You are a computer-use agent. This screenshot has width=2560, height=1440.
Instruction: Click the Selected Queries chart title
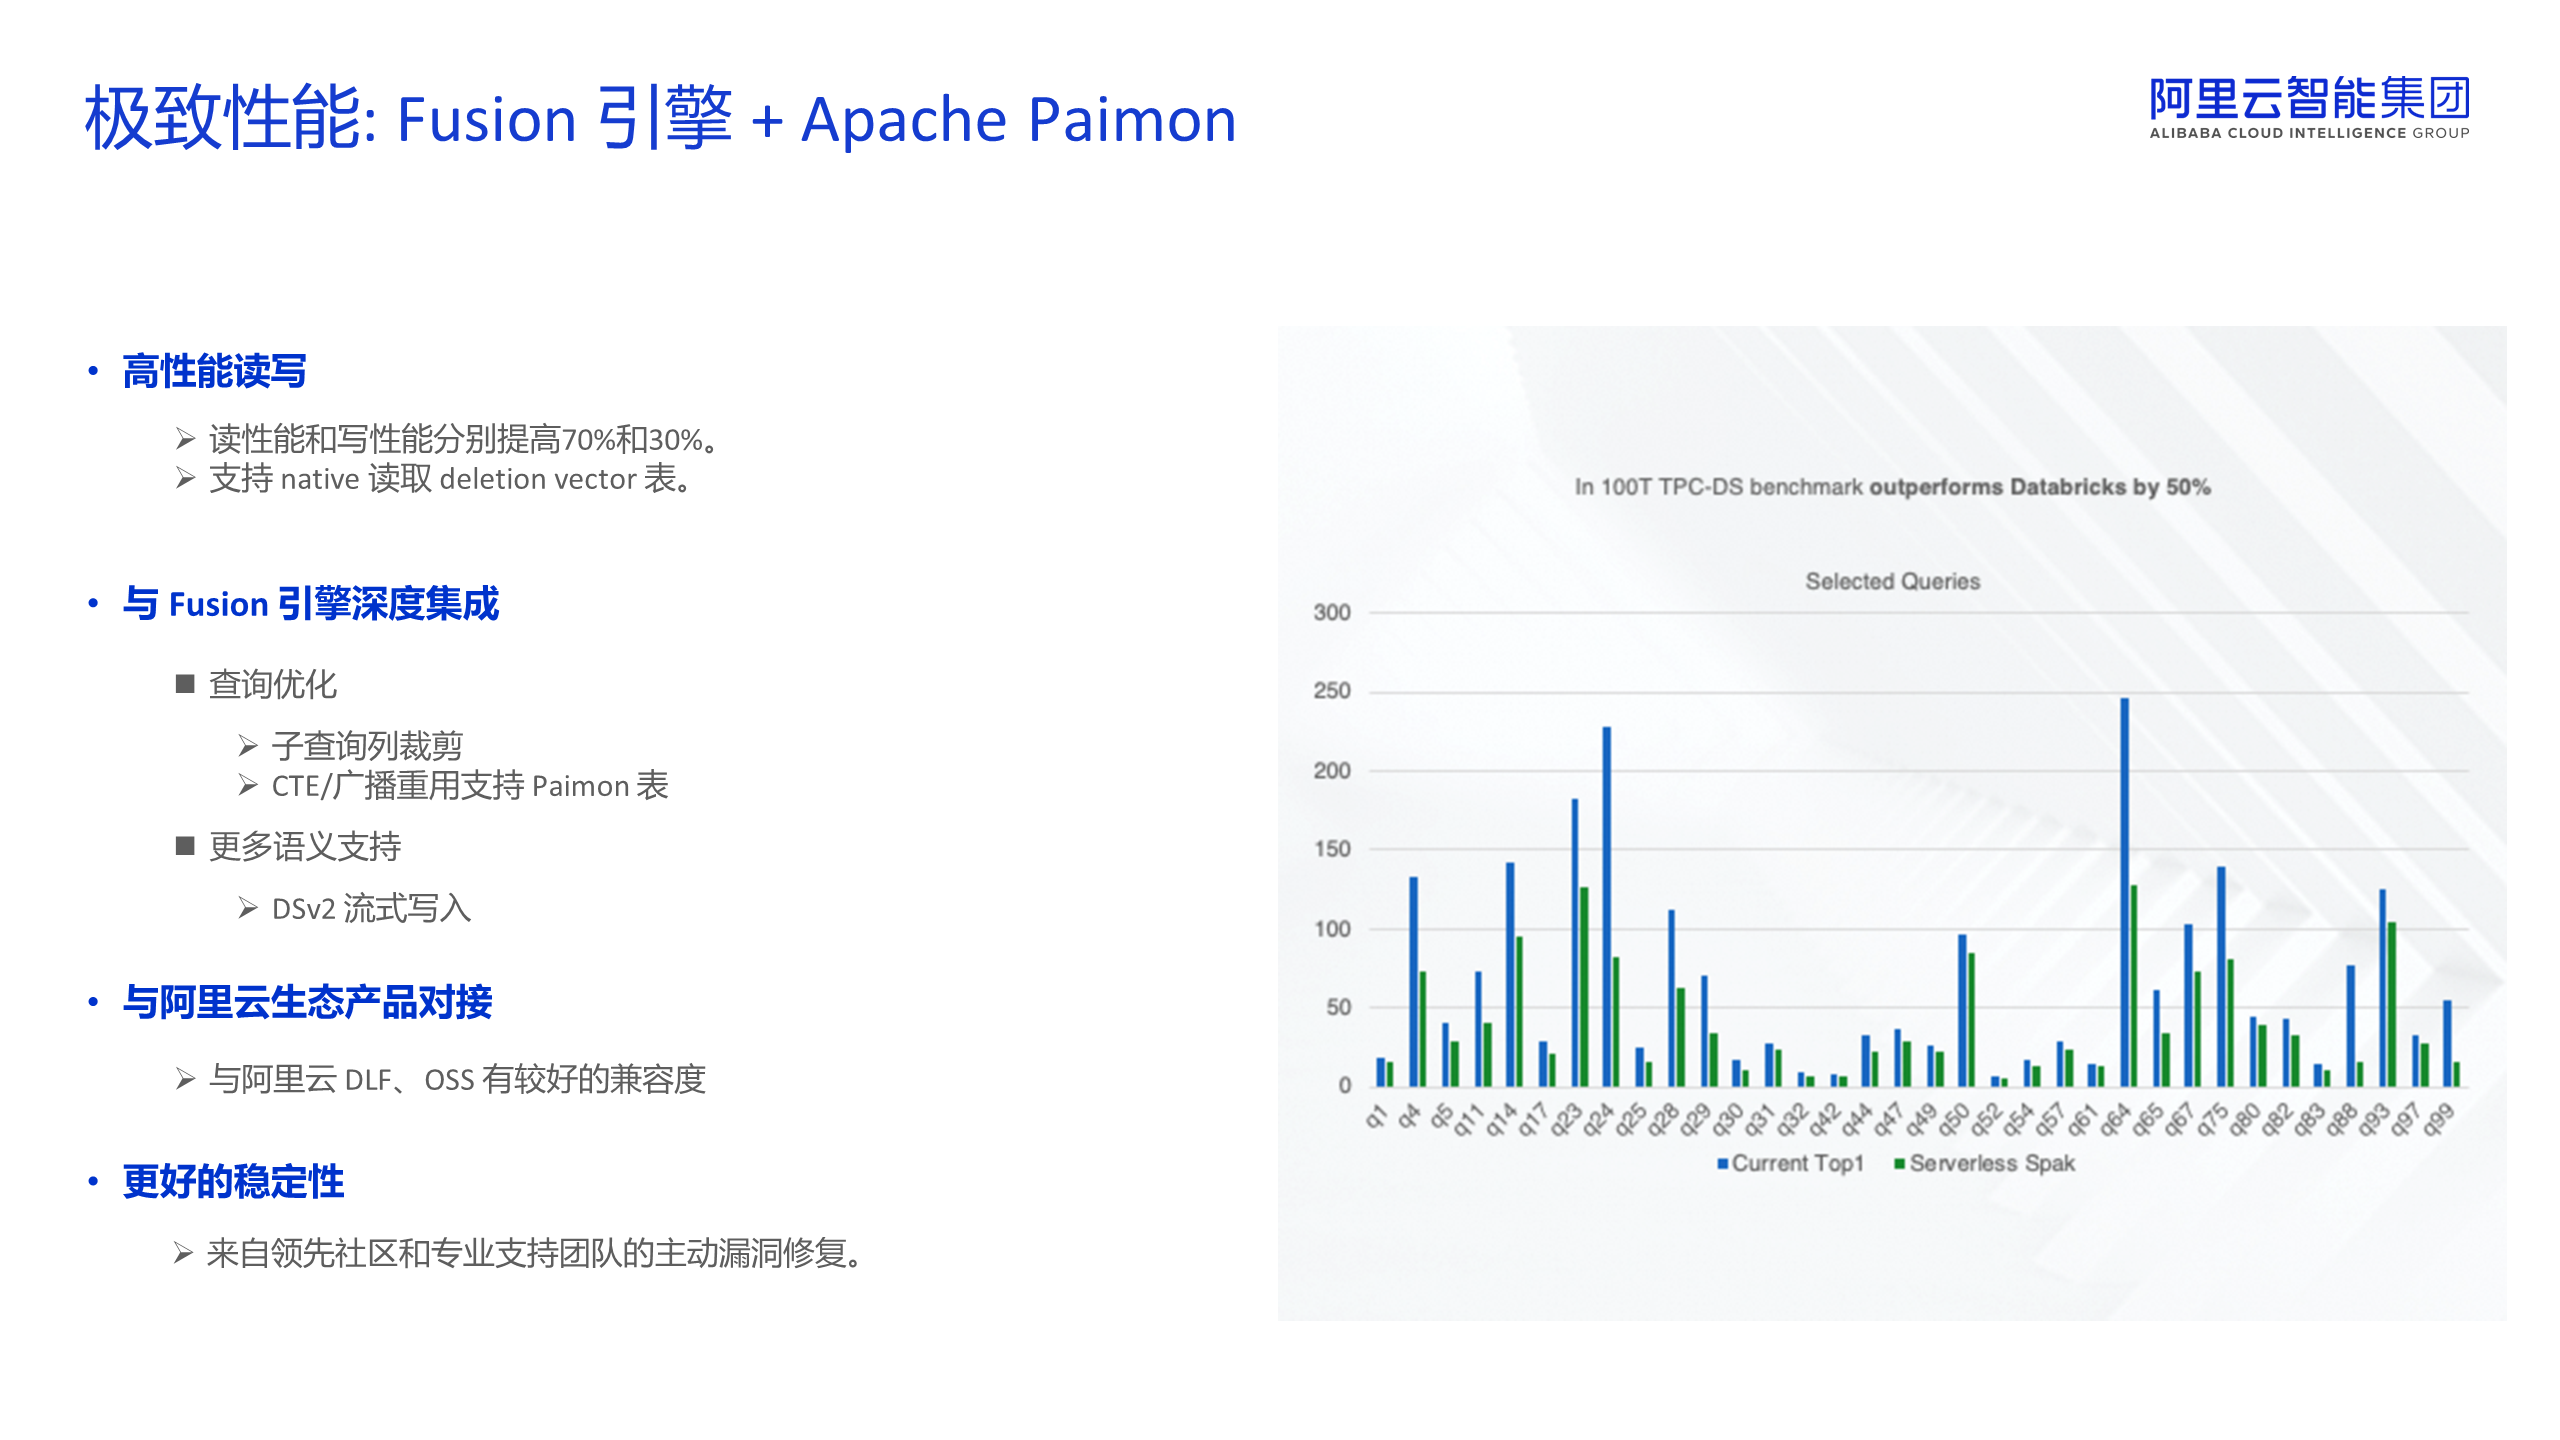[x=1892, y=581]
